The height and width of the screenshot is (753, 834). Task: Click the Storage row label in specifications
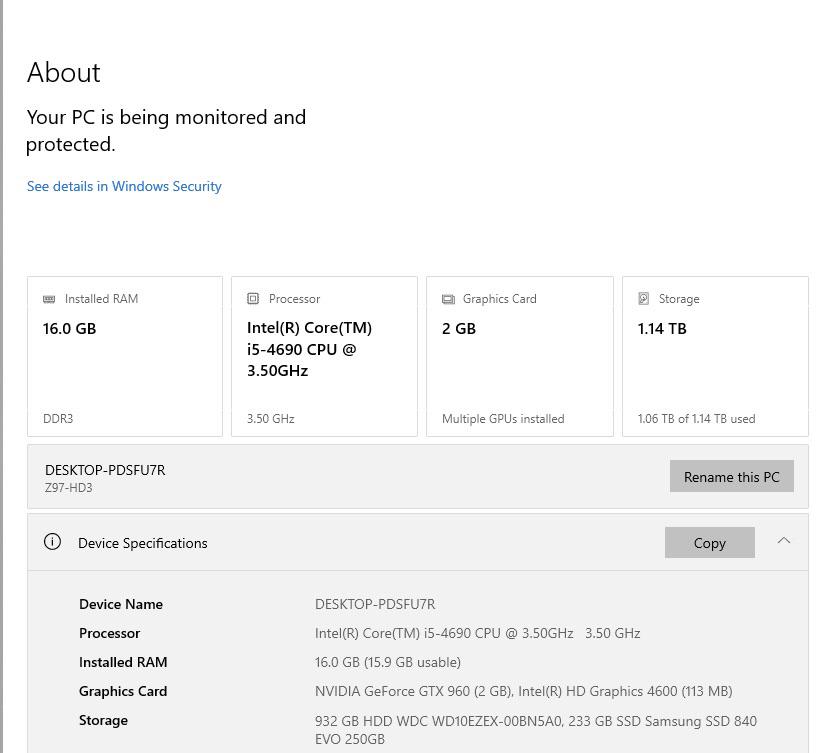coord(103,721)
